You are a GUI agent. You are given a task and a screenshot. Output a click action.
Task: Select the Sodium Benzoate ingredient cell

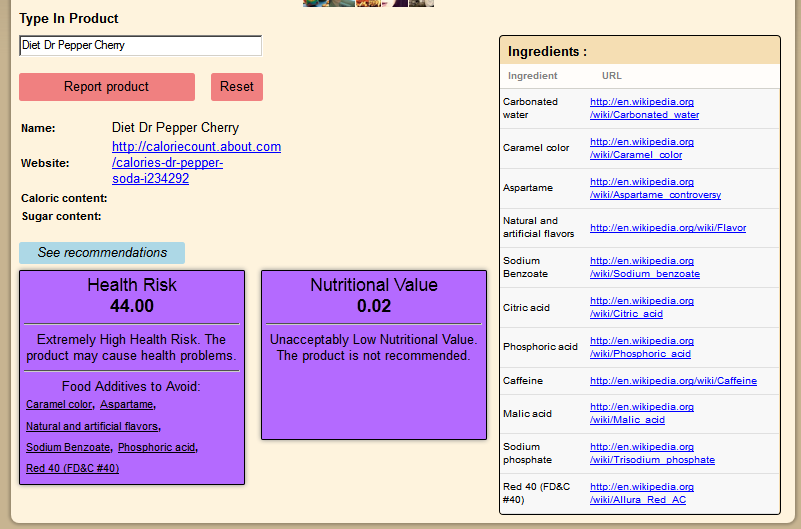[525, 267]
